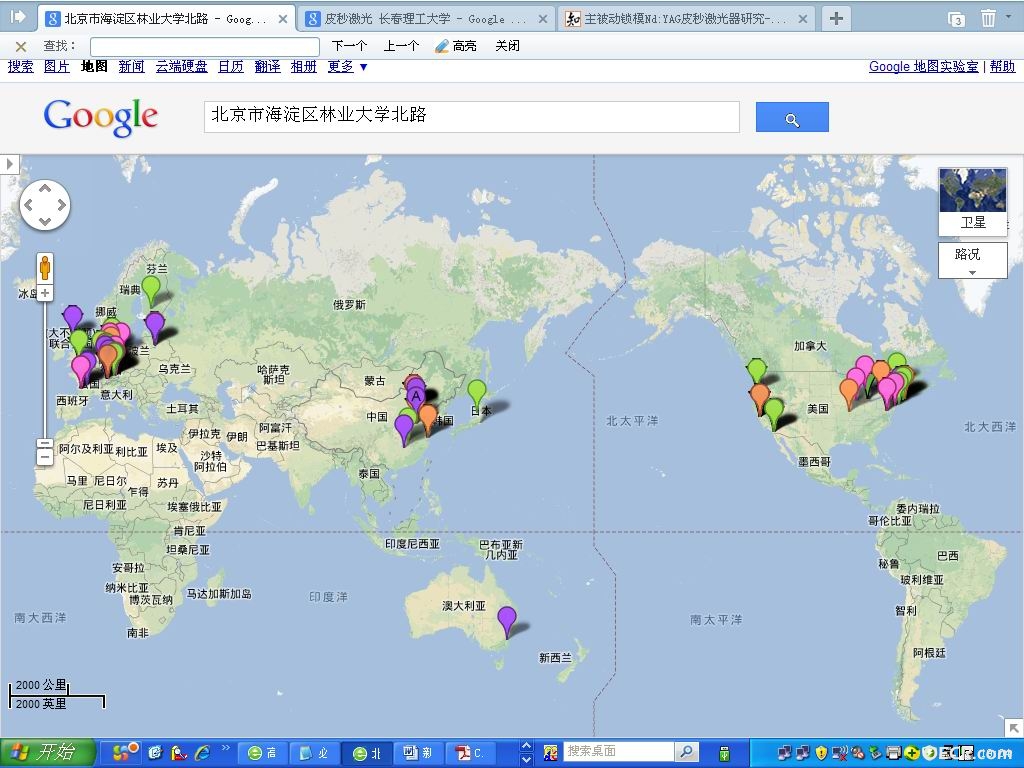Screen dimensions: 1024x768
Task: Close the find bar with the X icon
Action: (x=21, y=46)
